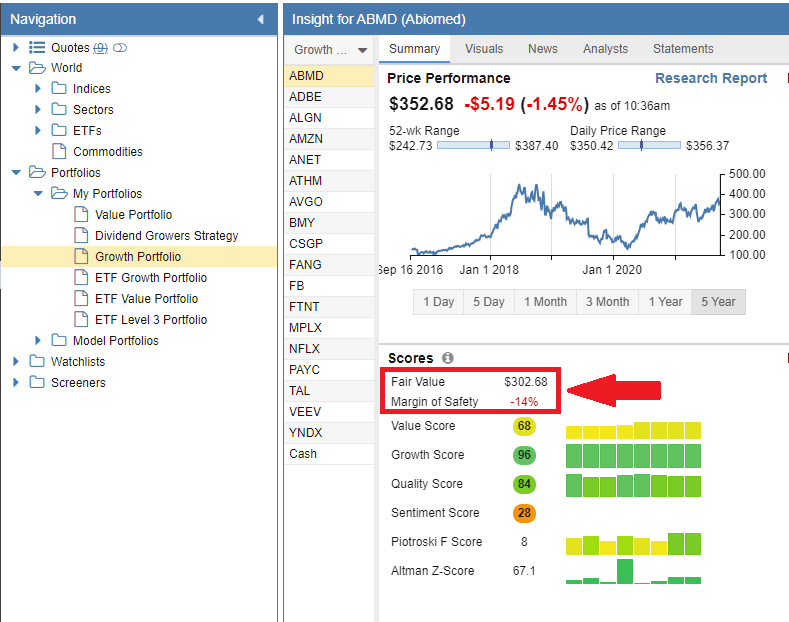The image size is (789, 622).
Task: Click the Quotes list icon
Action: coord(37,47)
